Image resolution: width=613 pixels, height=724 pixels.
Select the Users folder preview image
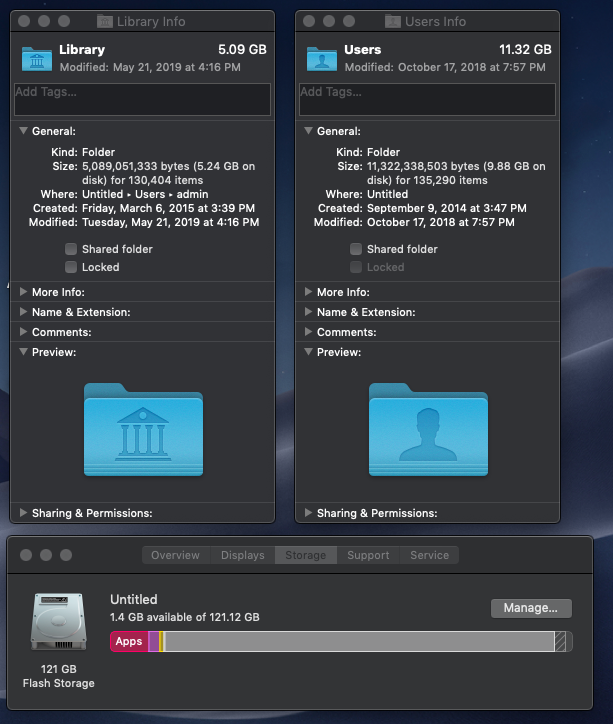click(428, 429)
